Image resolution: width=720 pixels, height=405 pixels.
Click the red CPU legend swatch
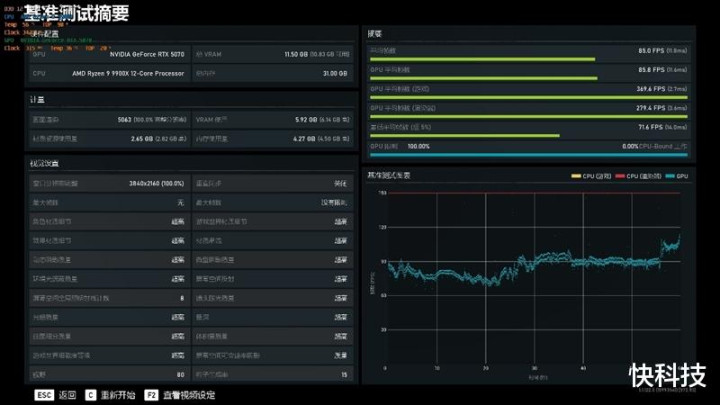tap(620, 176)
